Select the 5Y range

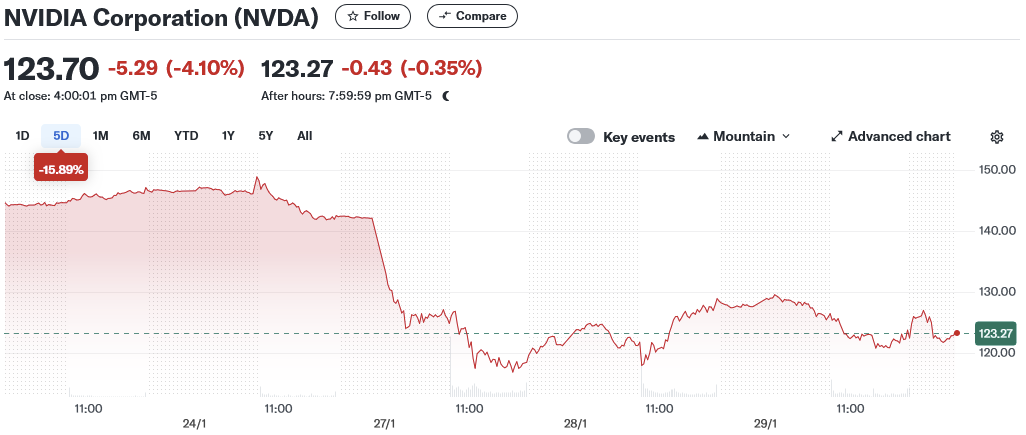tap(265, 136)
